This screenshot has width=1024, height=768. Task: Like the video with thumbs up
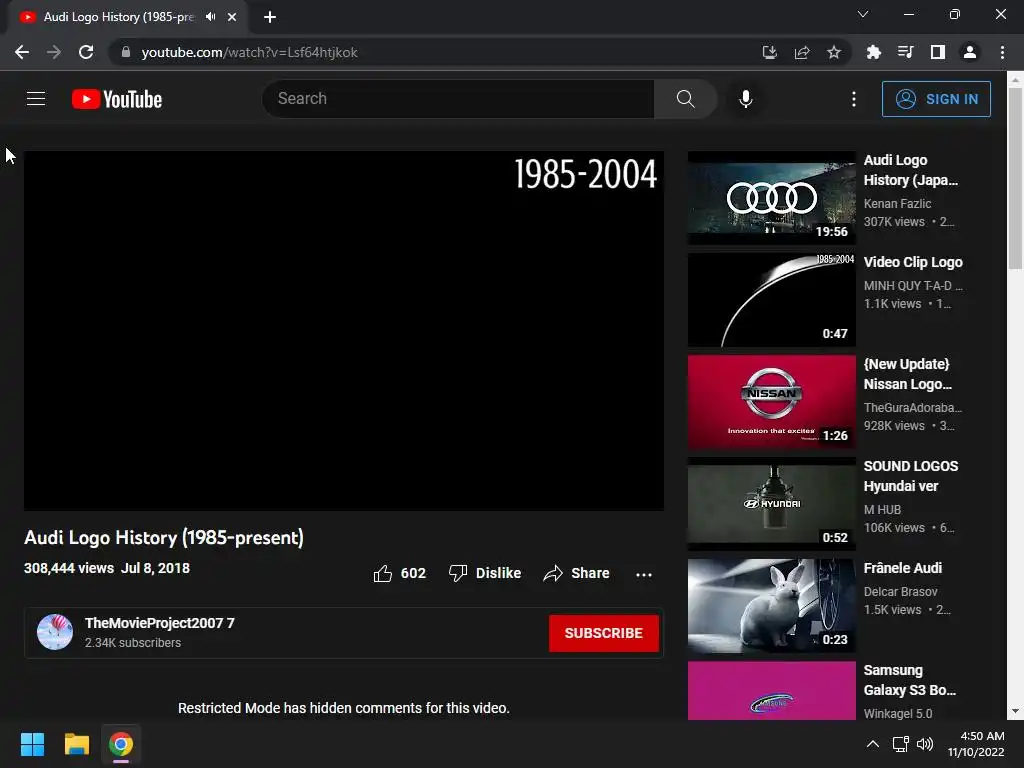399,573
